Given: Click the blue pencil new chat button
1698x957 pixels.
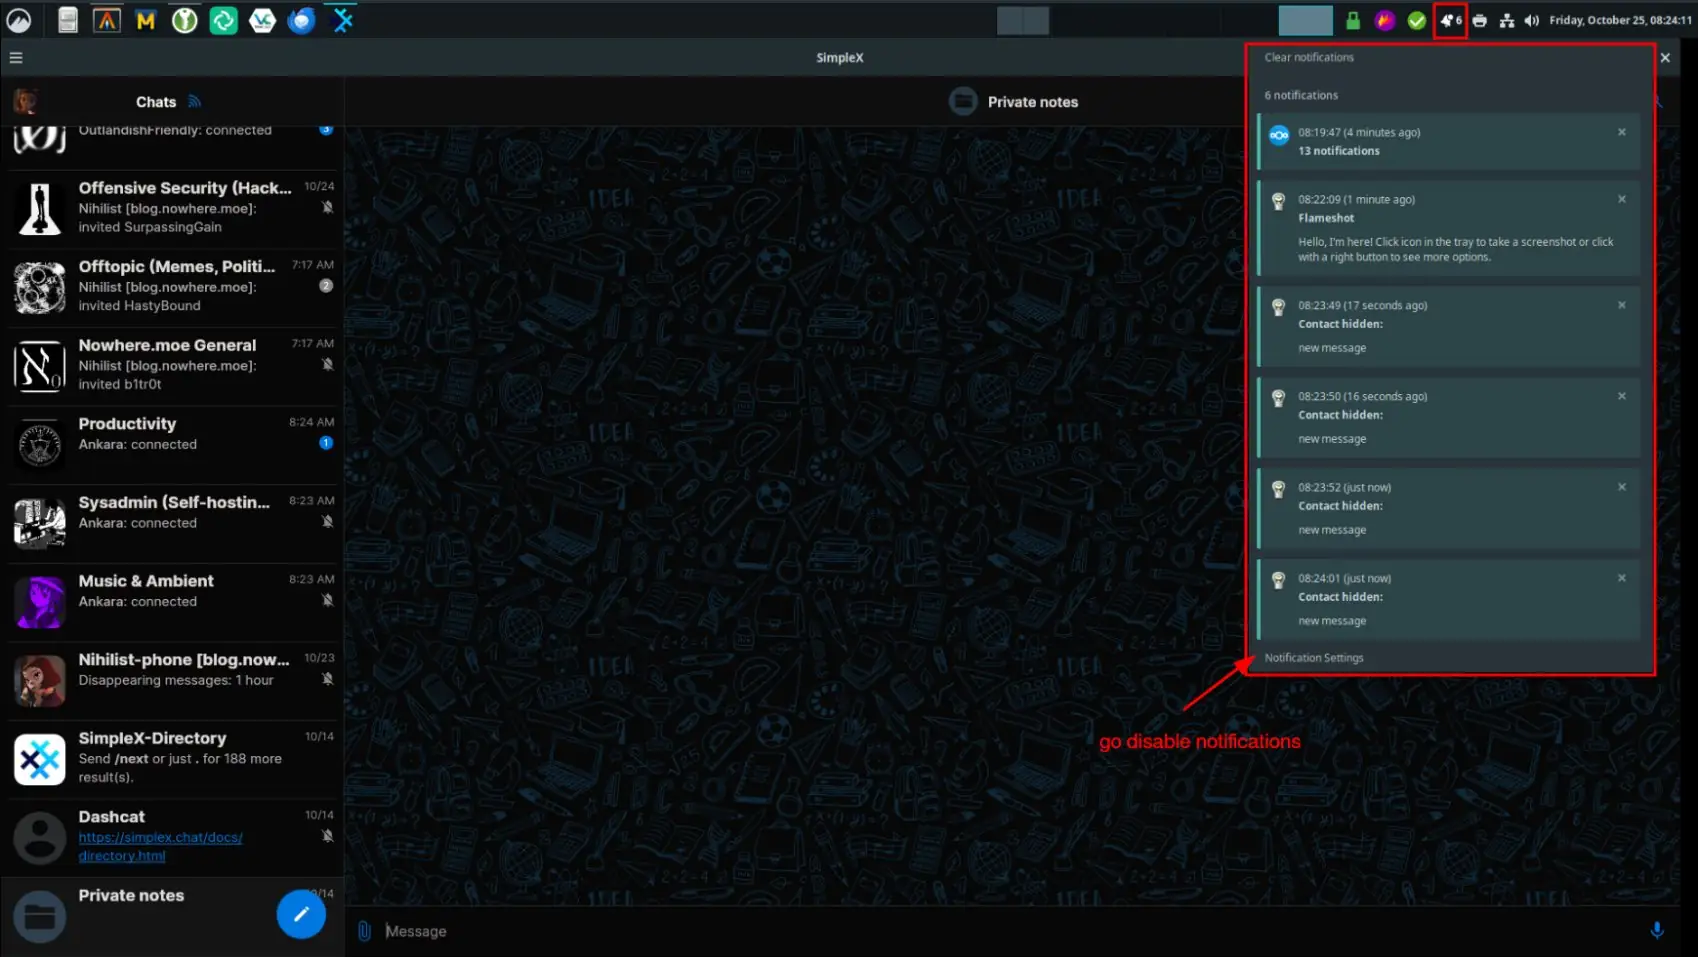Looking at the screenshot, I should (x=301, y=914).
